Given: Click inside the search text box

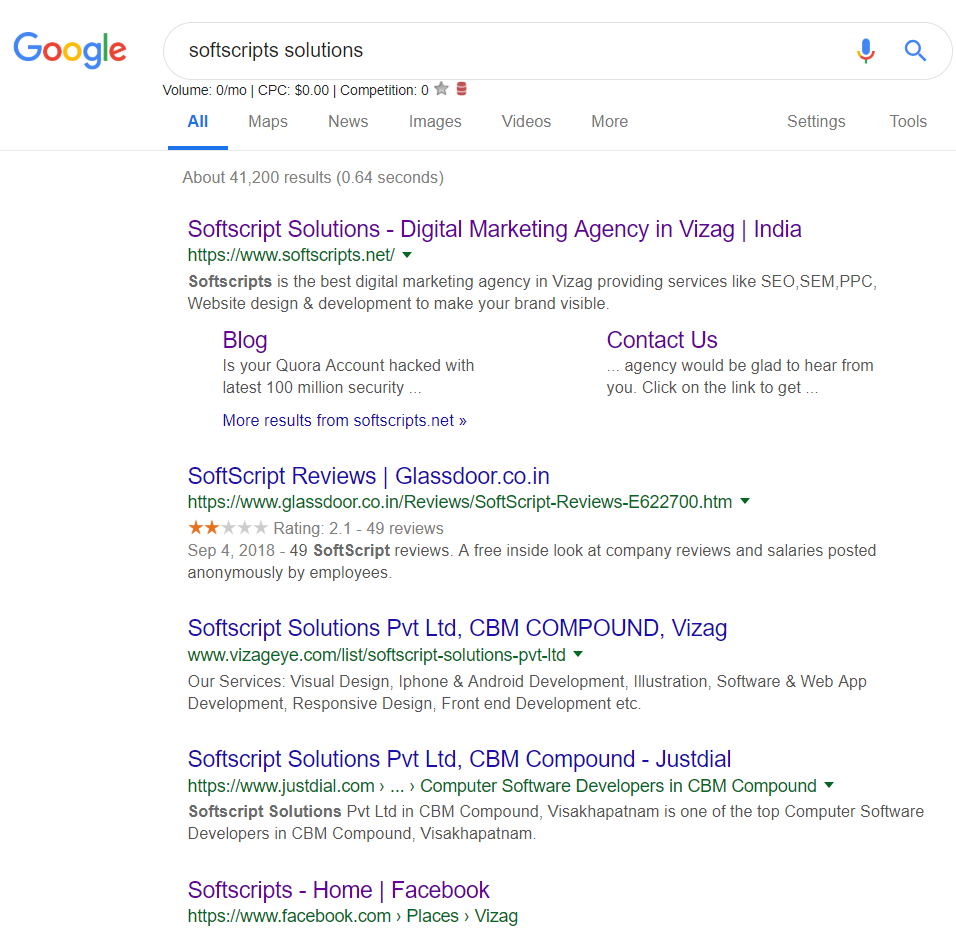Looking at the screenshot, I should click(x=500, y=50).
